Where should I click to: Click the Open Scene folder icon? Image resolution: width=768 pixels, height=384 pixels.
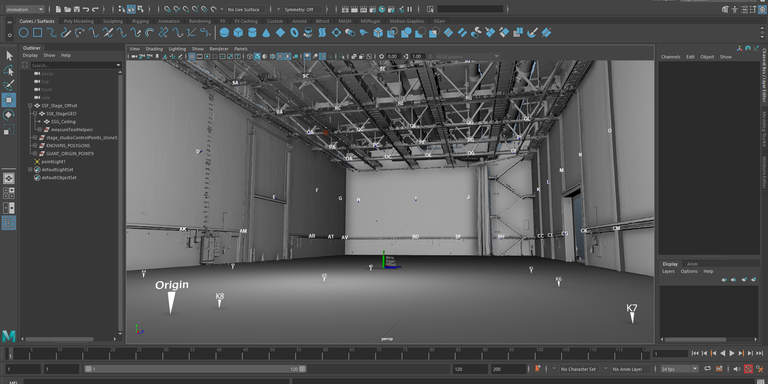(x=68, y=9)
